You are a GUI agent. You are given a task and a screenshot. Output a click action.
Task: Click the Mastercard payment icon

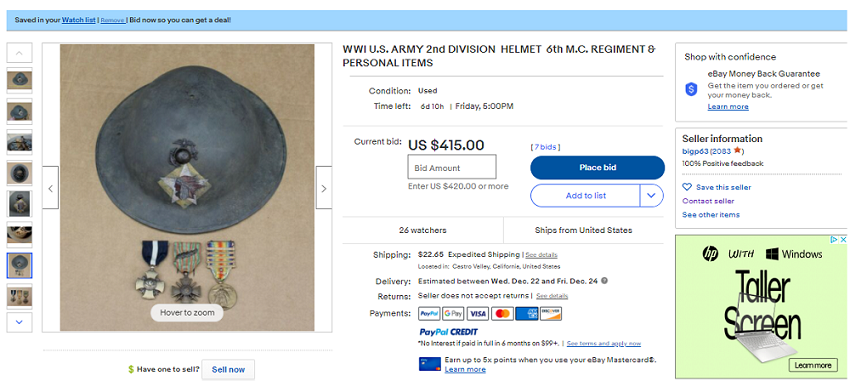(503, 313)
